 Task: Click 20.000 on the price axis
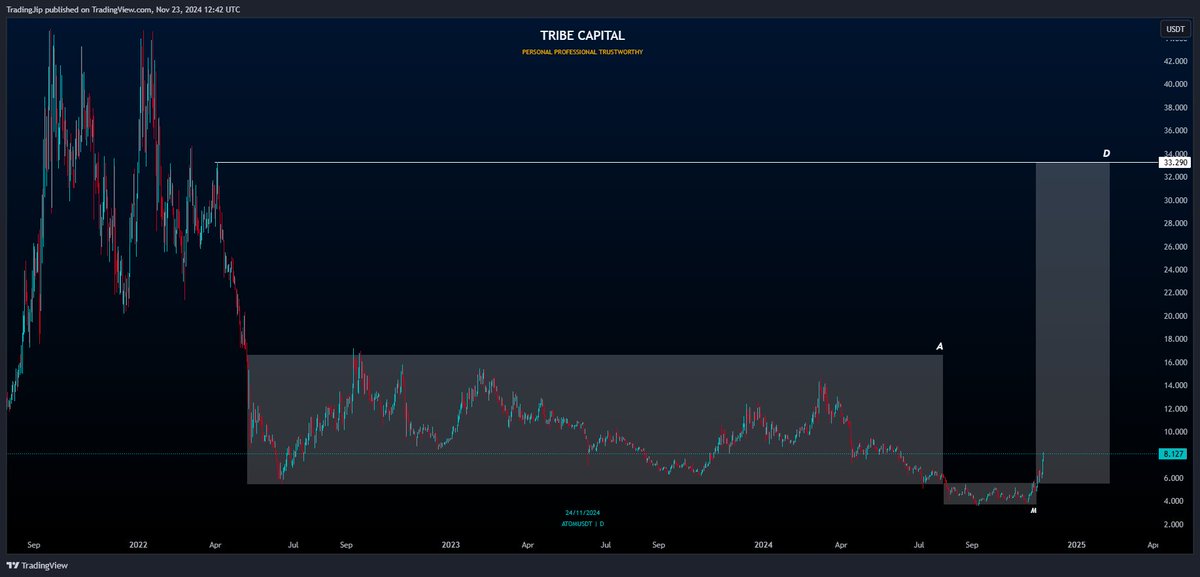(1173, 316)
